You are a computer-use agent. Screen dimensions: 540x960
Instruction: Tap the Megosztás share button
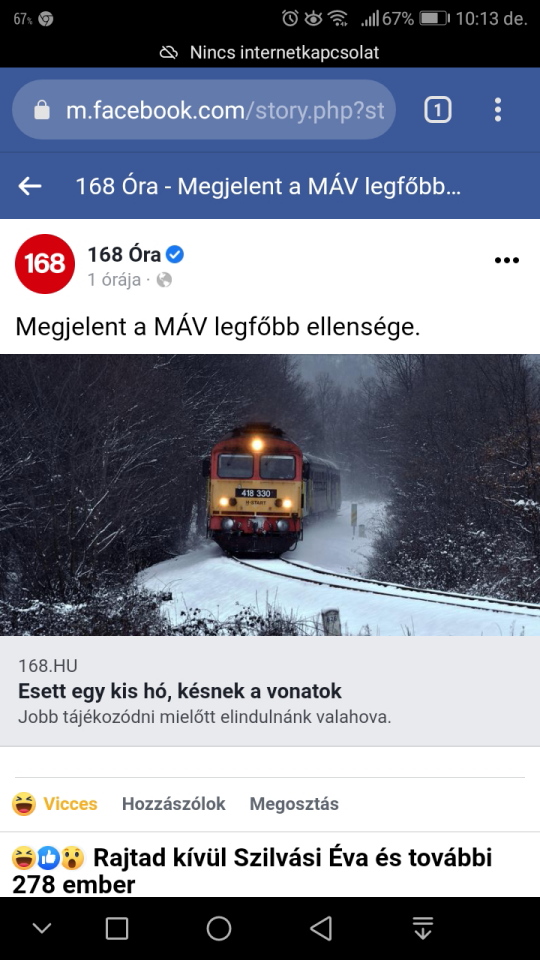click(294, 804)
